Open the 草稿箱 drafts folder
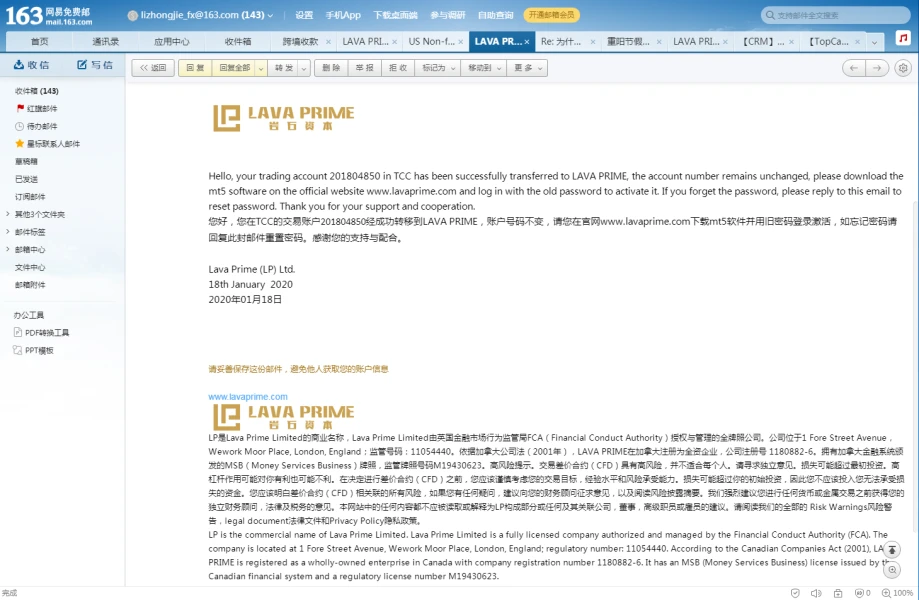919x600 pixels. pos(26,161)
